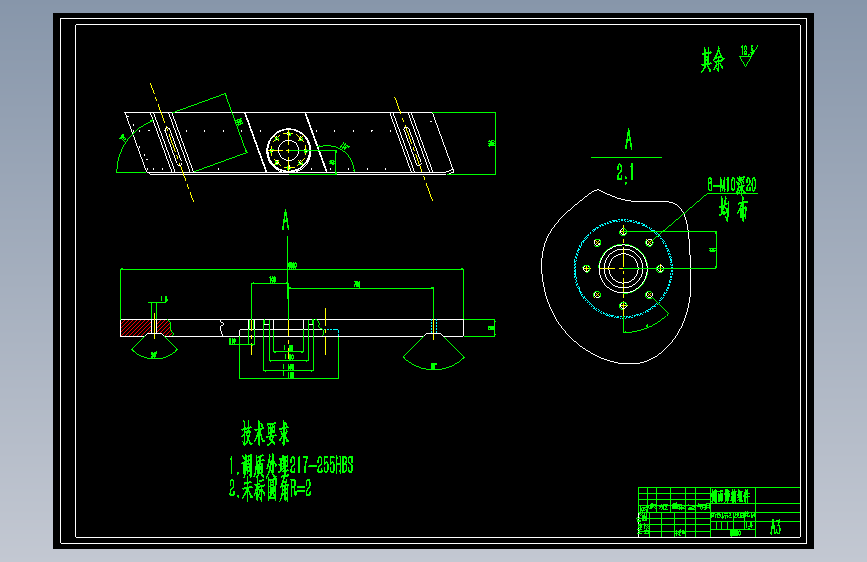Viewport: 867px width, 562px height.
Task: Click the 2:1 scale label of detail A
Action: tap(625, 172)
